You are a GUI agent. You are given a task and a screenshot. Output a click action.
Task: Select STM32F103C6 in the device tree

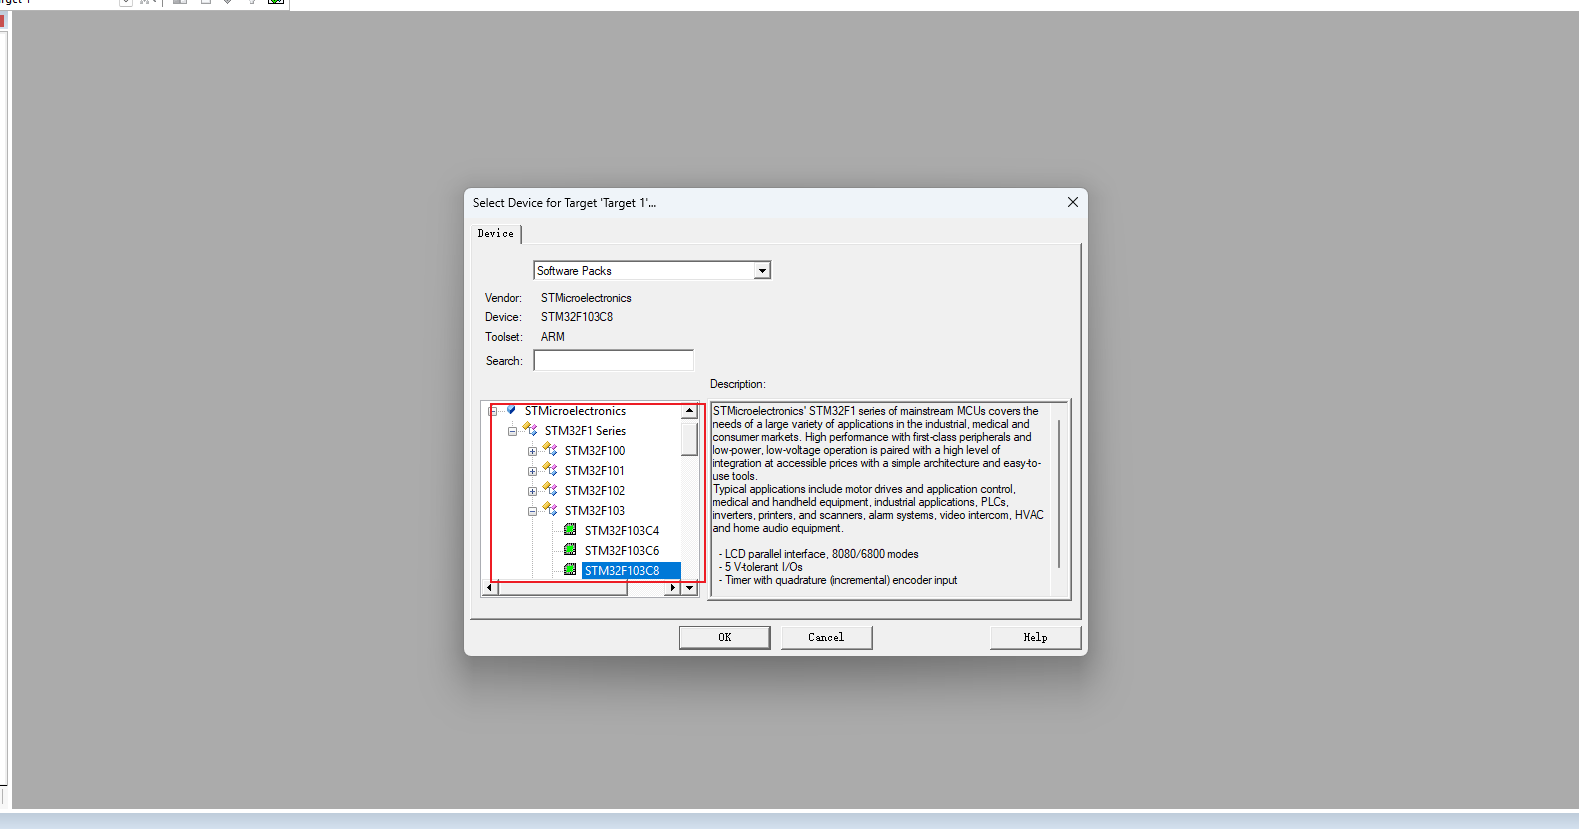click(622, 550)
